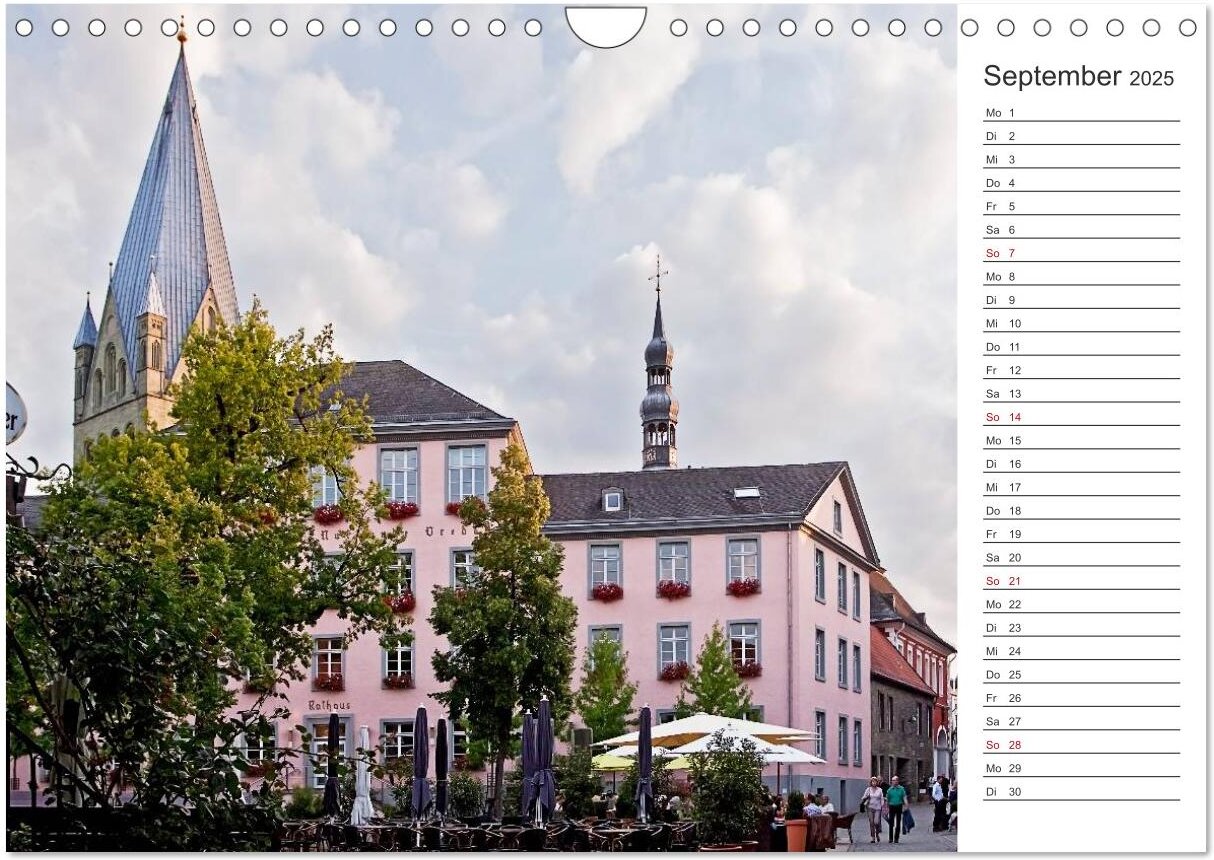Select the 'Mo 22' day line
The height and width of the screenshot is (860, 1214).
click(x=1081, y=604)
